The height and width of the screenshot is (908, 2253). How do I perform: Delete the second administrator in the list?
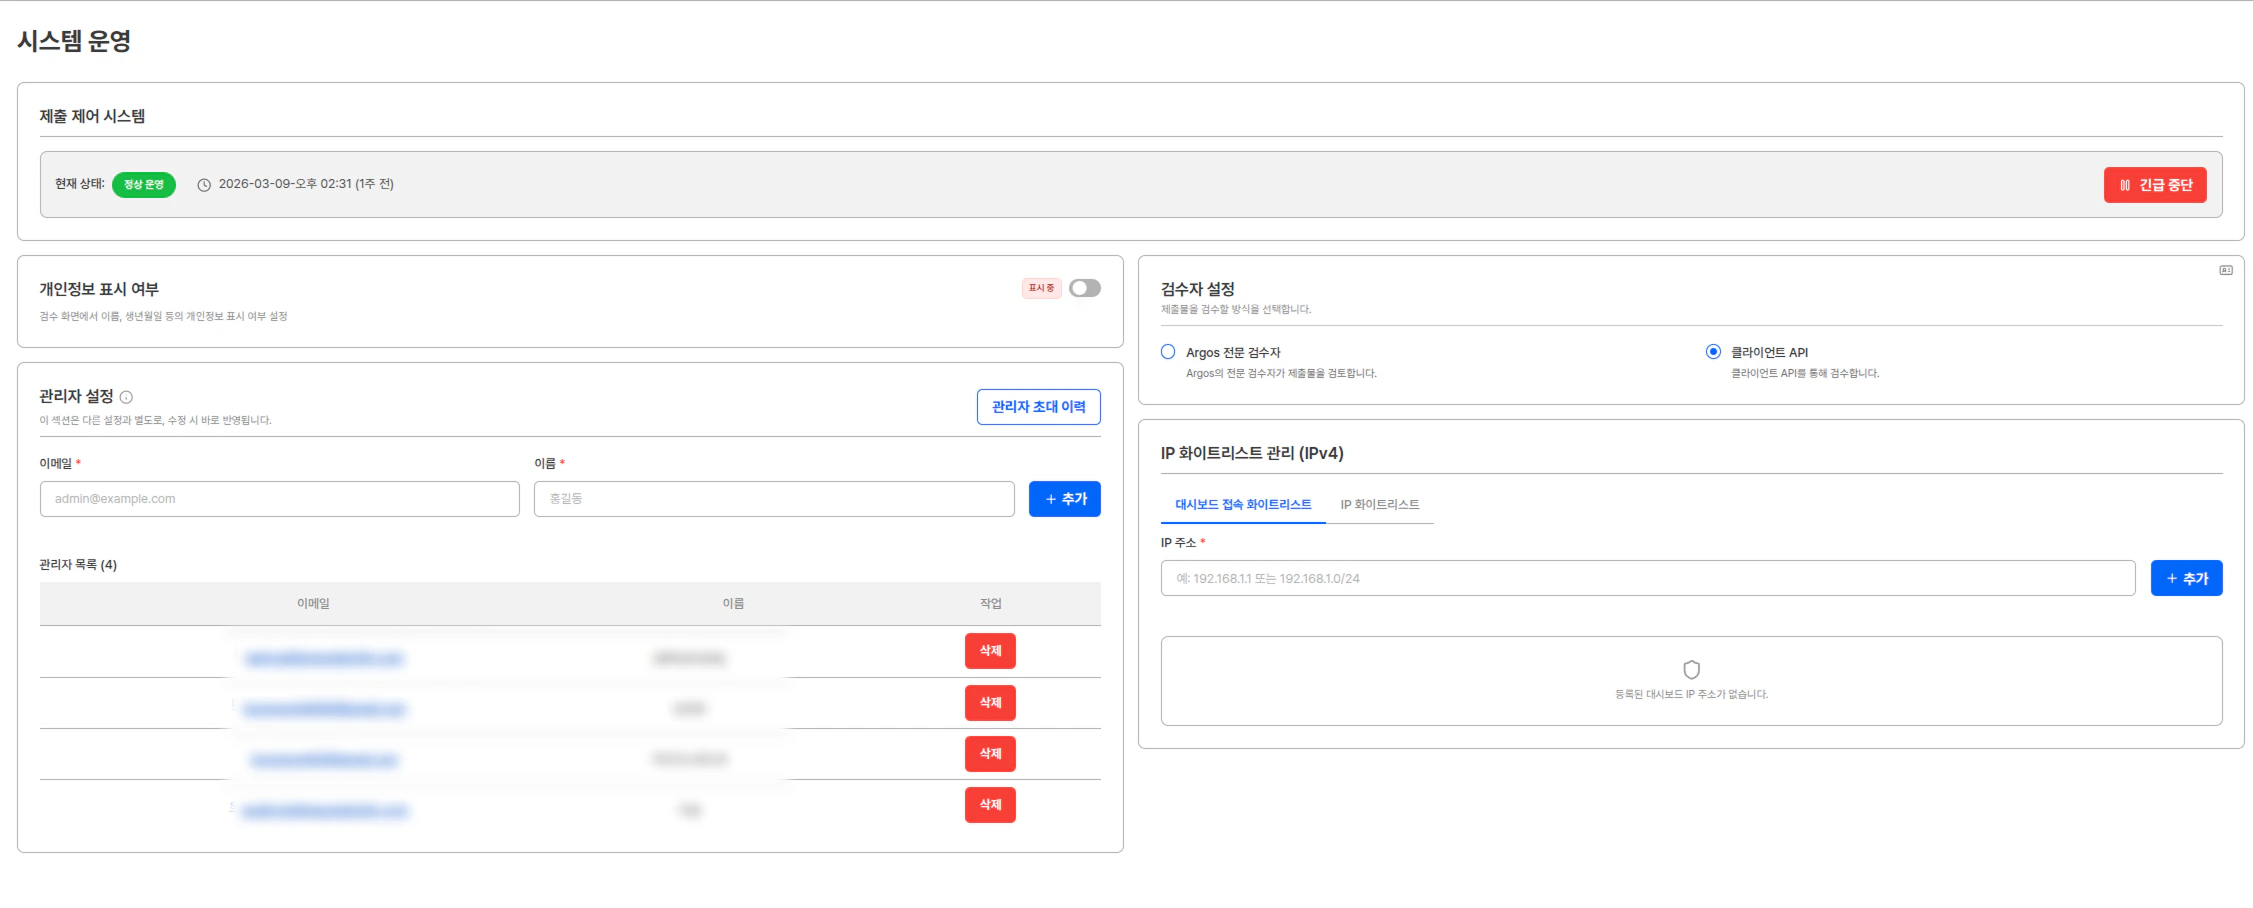990,703
